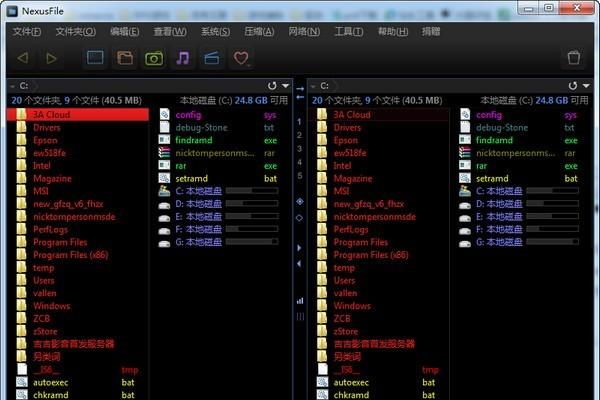Click the camera pictures icon
Image resolution: width=600 pixels, height=400 pixels.
coord(154,59)
